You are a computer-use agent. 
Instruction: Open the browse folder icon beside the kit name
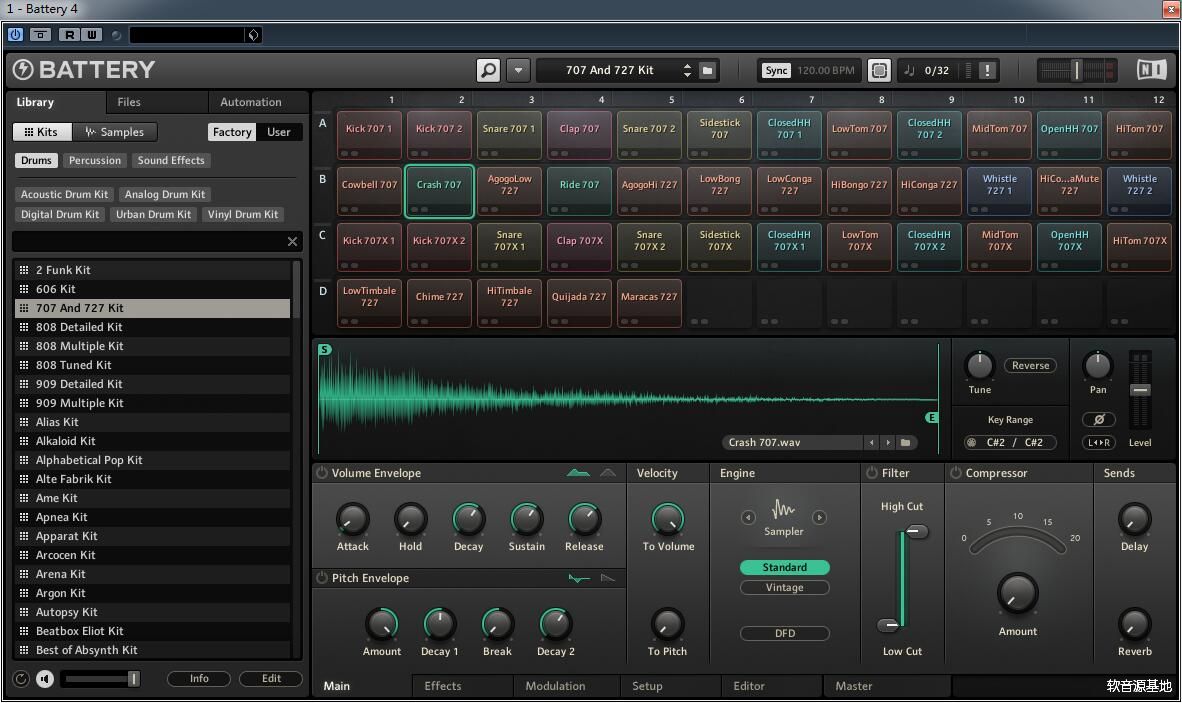(x=707, y=70)
